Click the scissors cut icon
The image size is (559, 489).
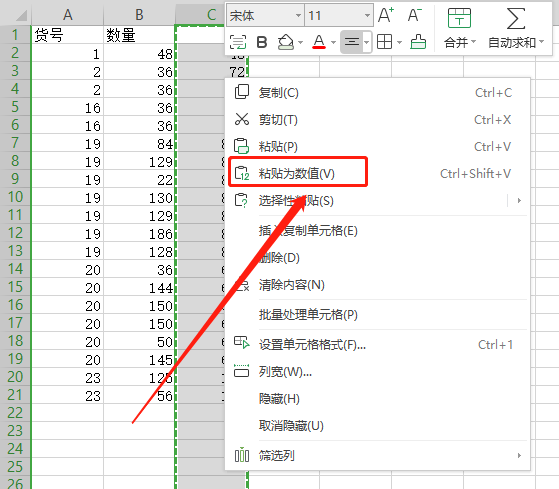(x=242, y=119)
